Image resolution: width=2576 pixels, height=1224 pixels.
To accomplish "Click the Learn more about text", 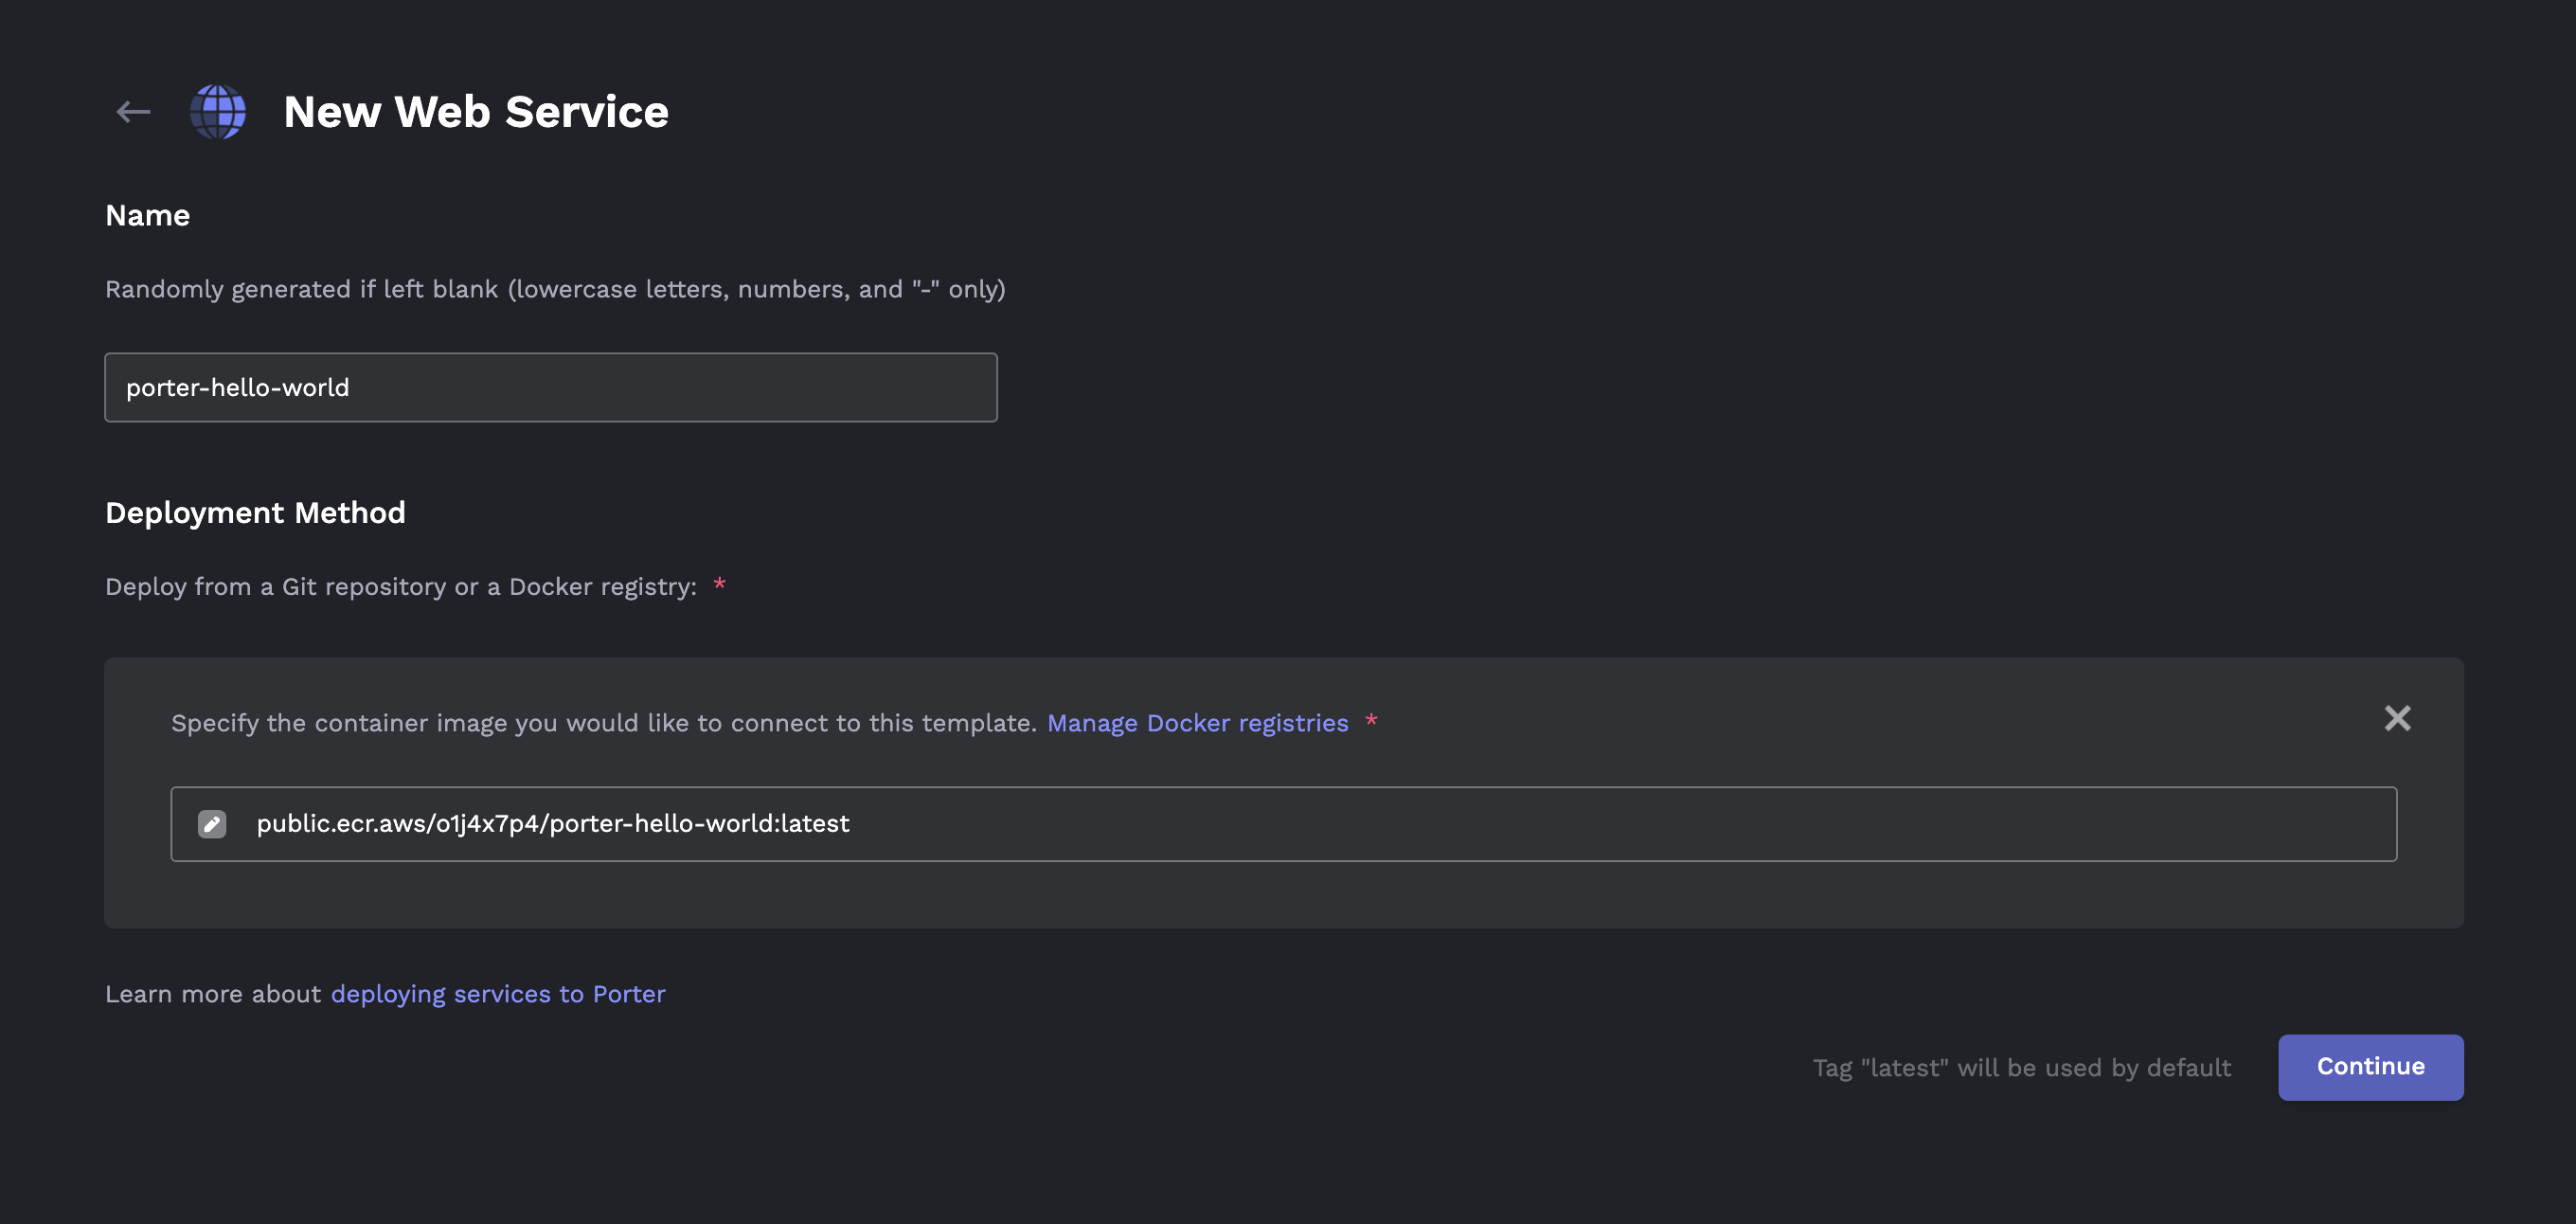I will pos(213,994).
